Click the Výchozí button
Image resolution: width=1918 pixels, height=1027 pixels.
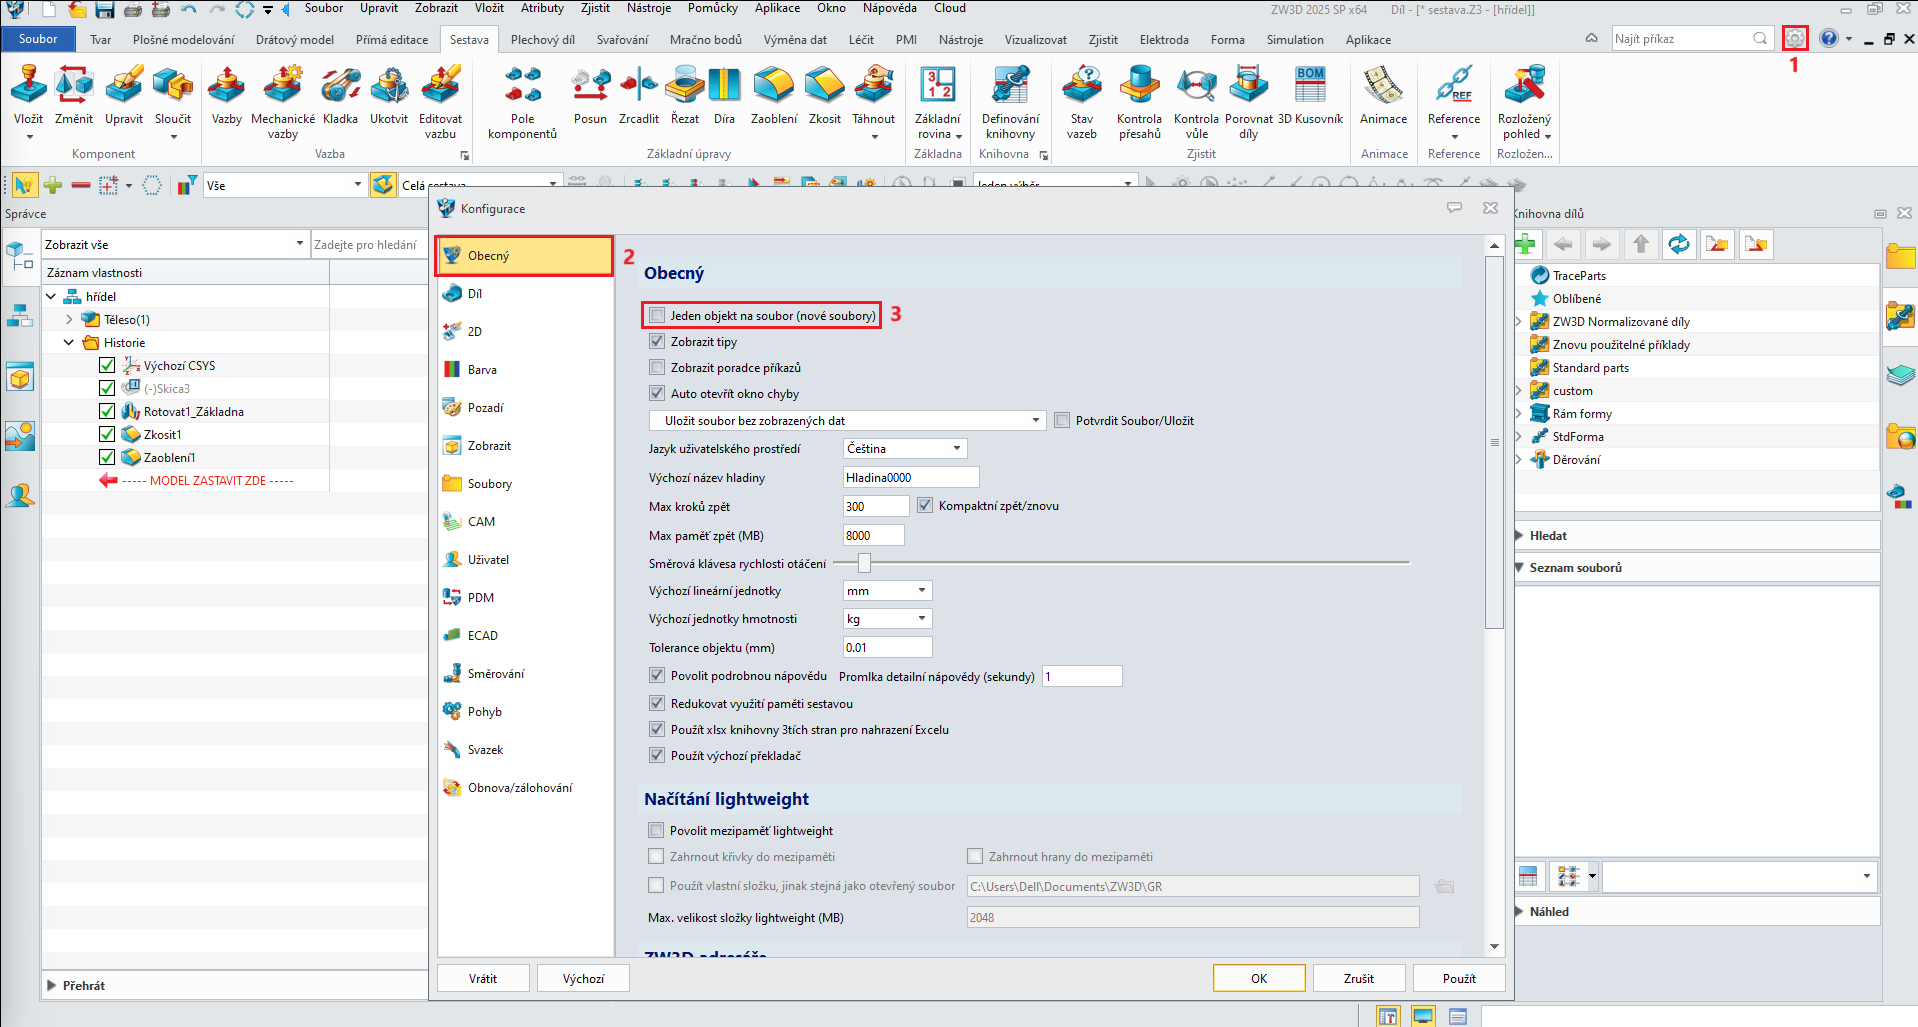pos(583,979)
